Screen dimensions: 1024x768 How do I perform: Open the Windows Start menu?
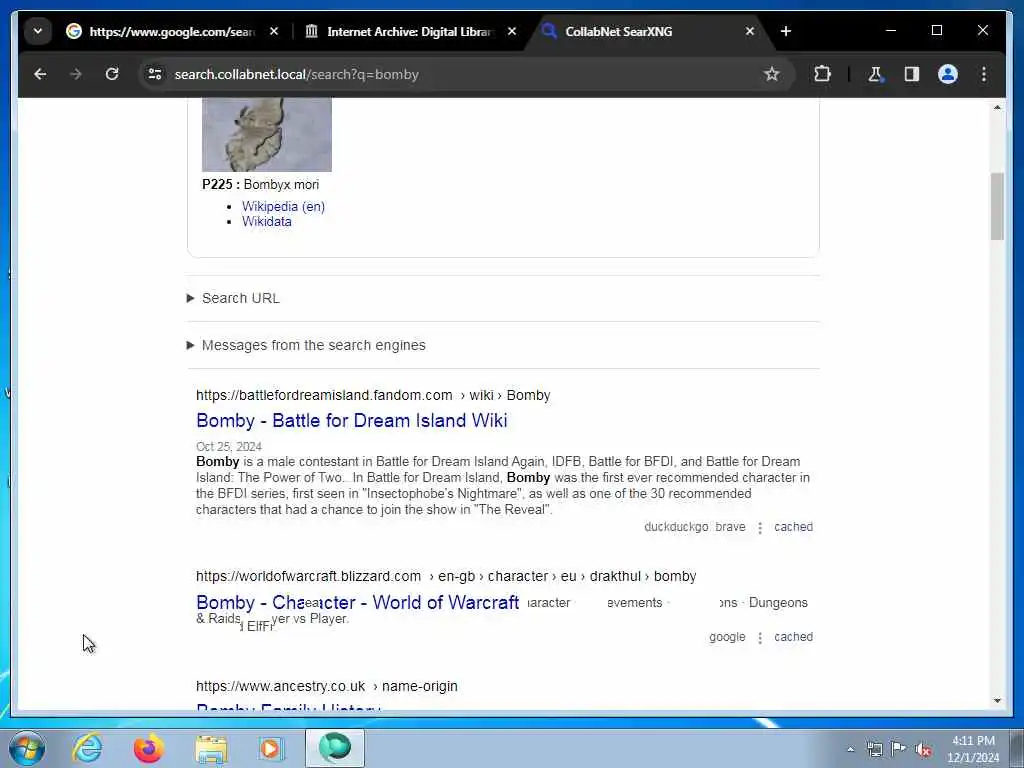click(27, 748)
